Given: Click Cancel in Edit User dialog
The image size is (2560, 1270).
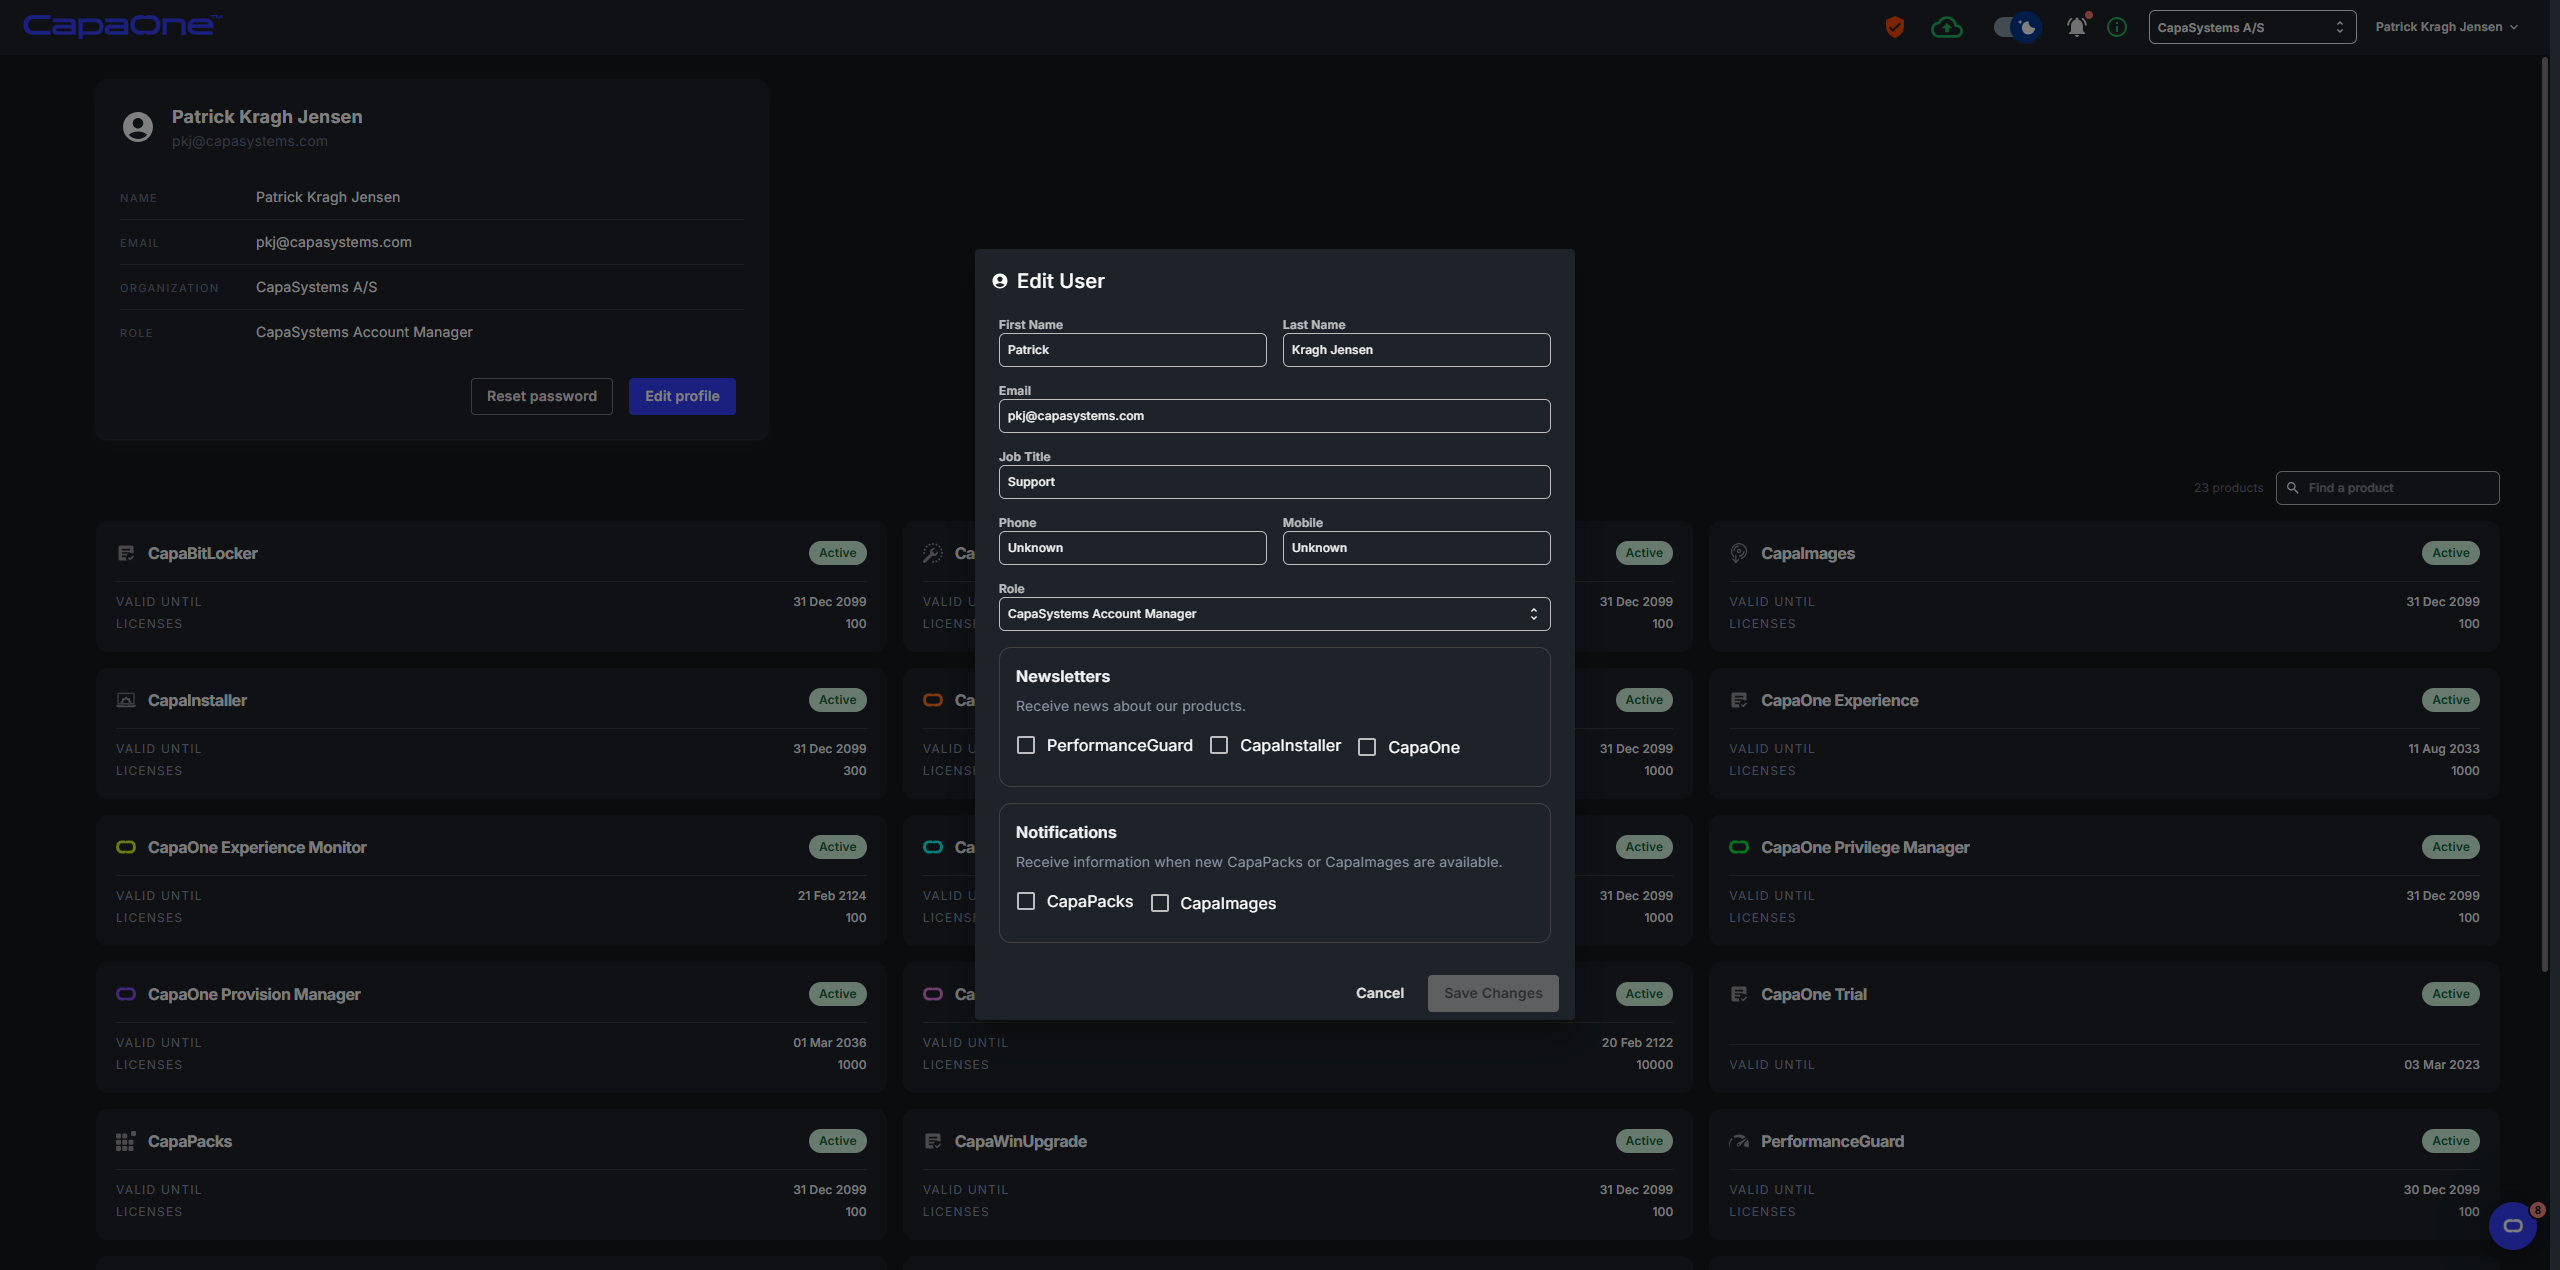Looking at the screenshot, I should 1379,993.
